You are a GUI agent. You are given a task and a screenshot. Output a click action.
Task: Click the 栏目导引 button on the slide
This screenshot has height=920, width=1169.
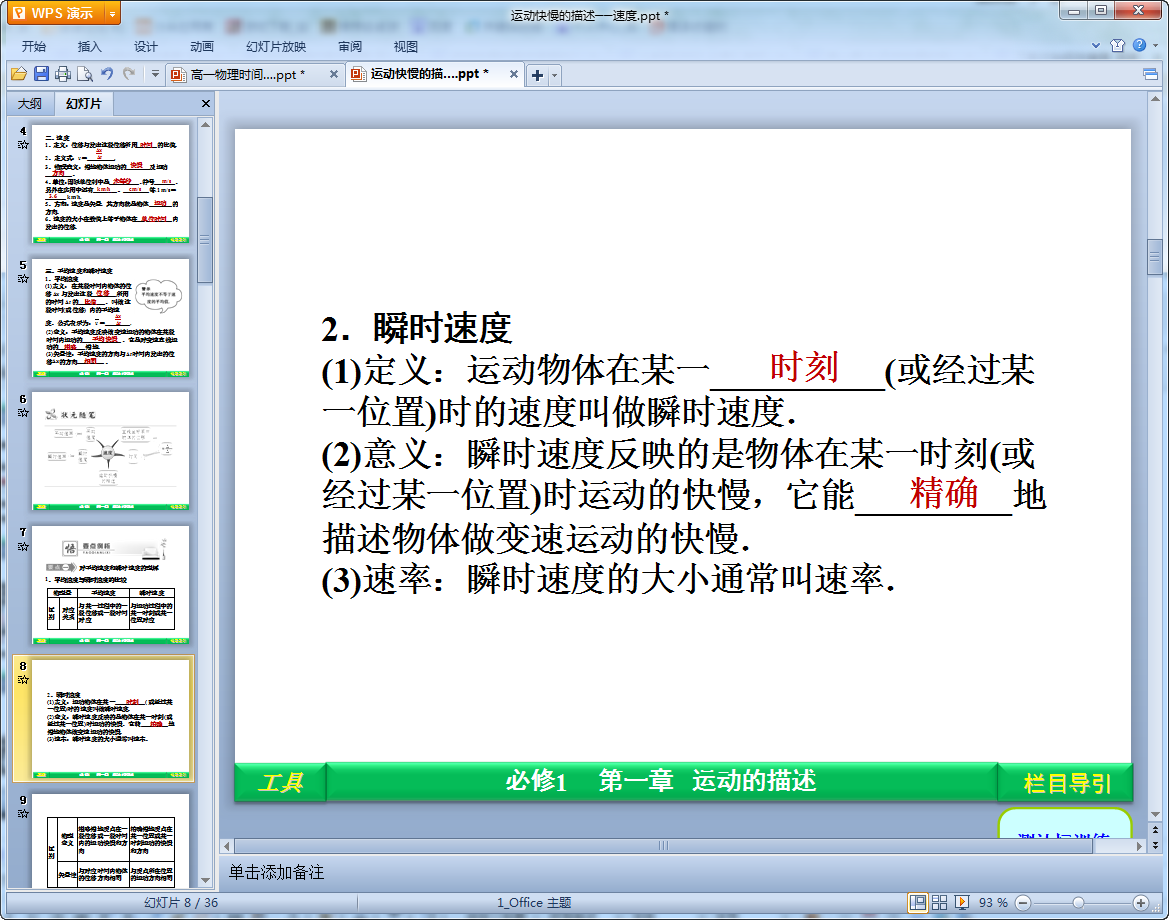point(1066,783)
